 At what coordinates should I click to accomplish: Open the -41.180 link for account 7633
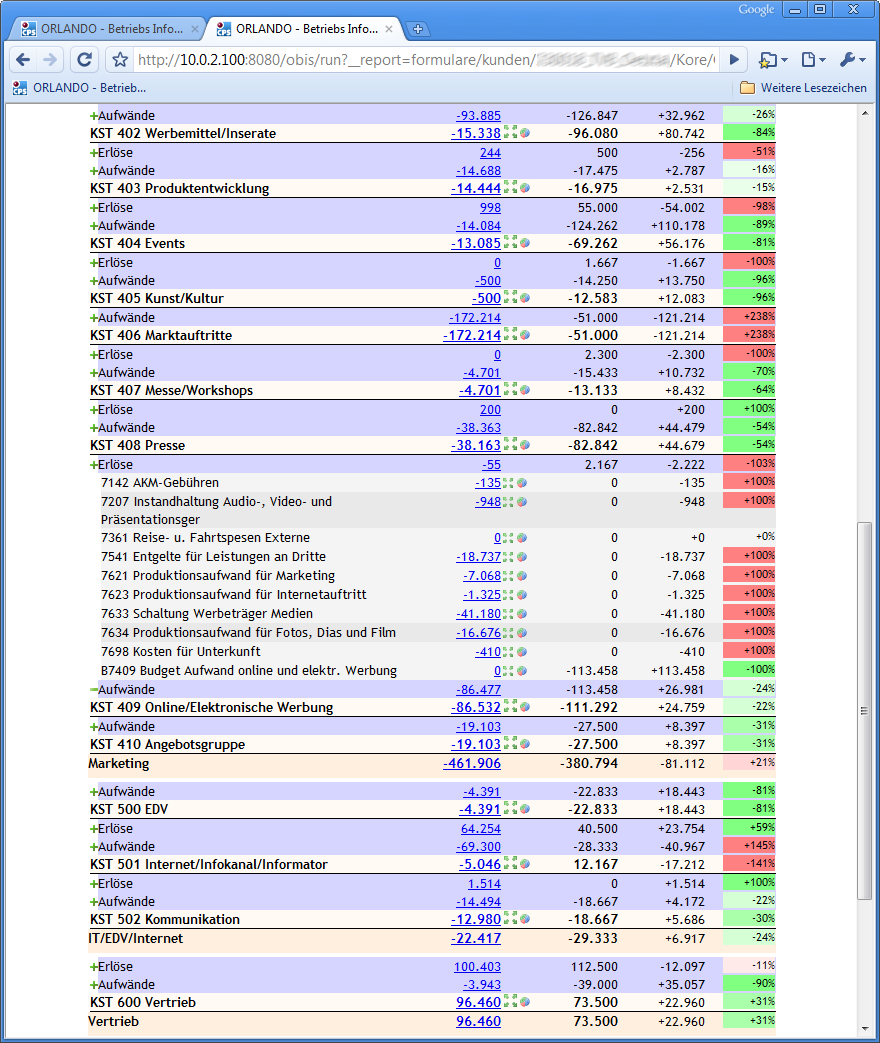tap(478, 614)
